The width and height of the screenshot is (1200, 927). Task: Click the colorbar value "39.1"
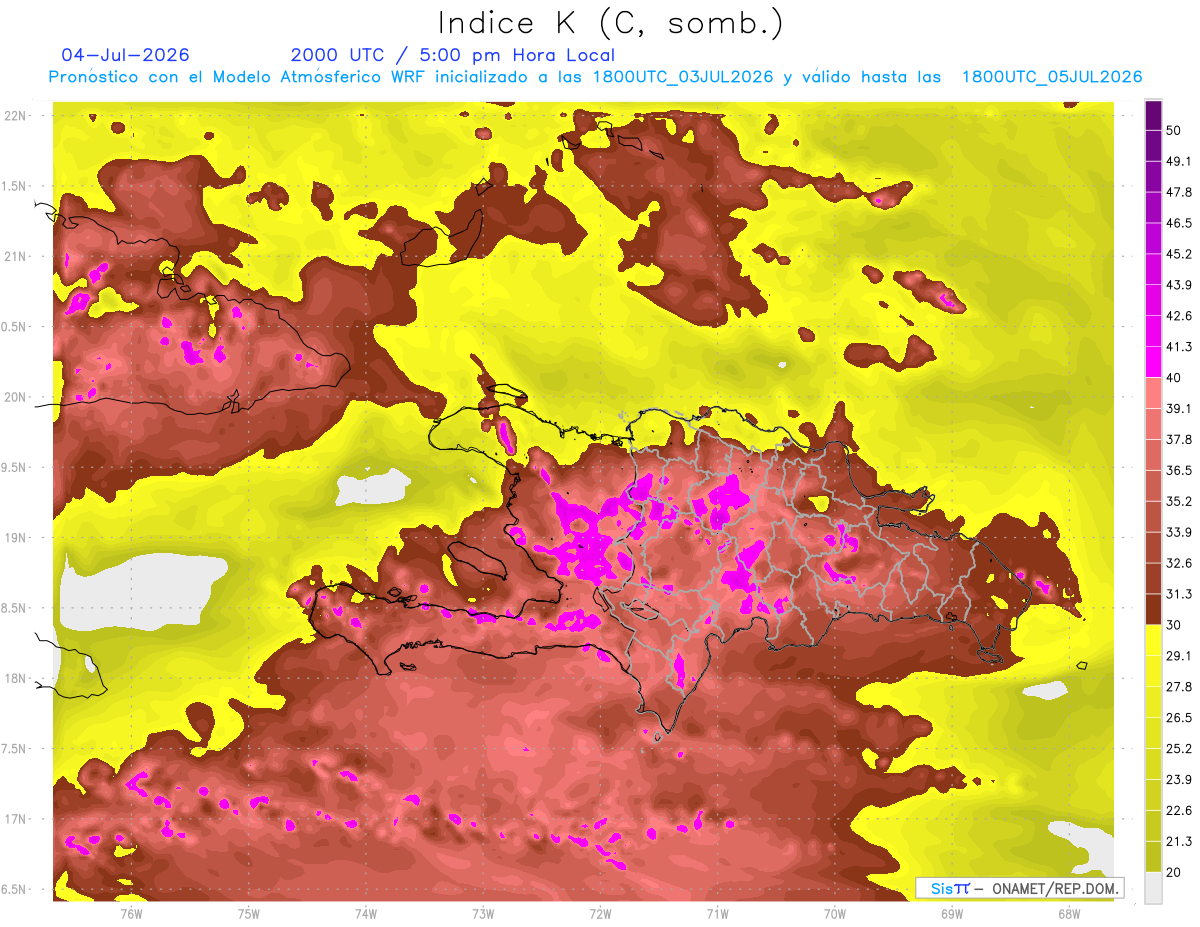[1179, 408]
